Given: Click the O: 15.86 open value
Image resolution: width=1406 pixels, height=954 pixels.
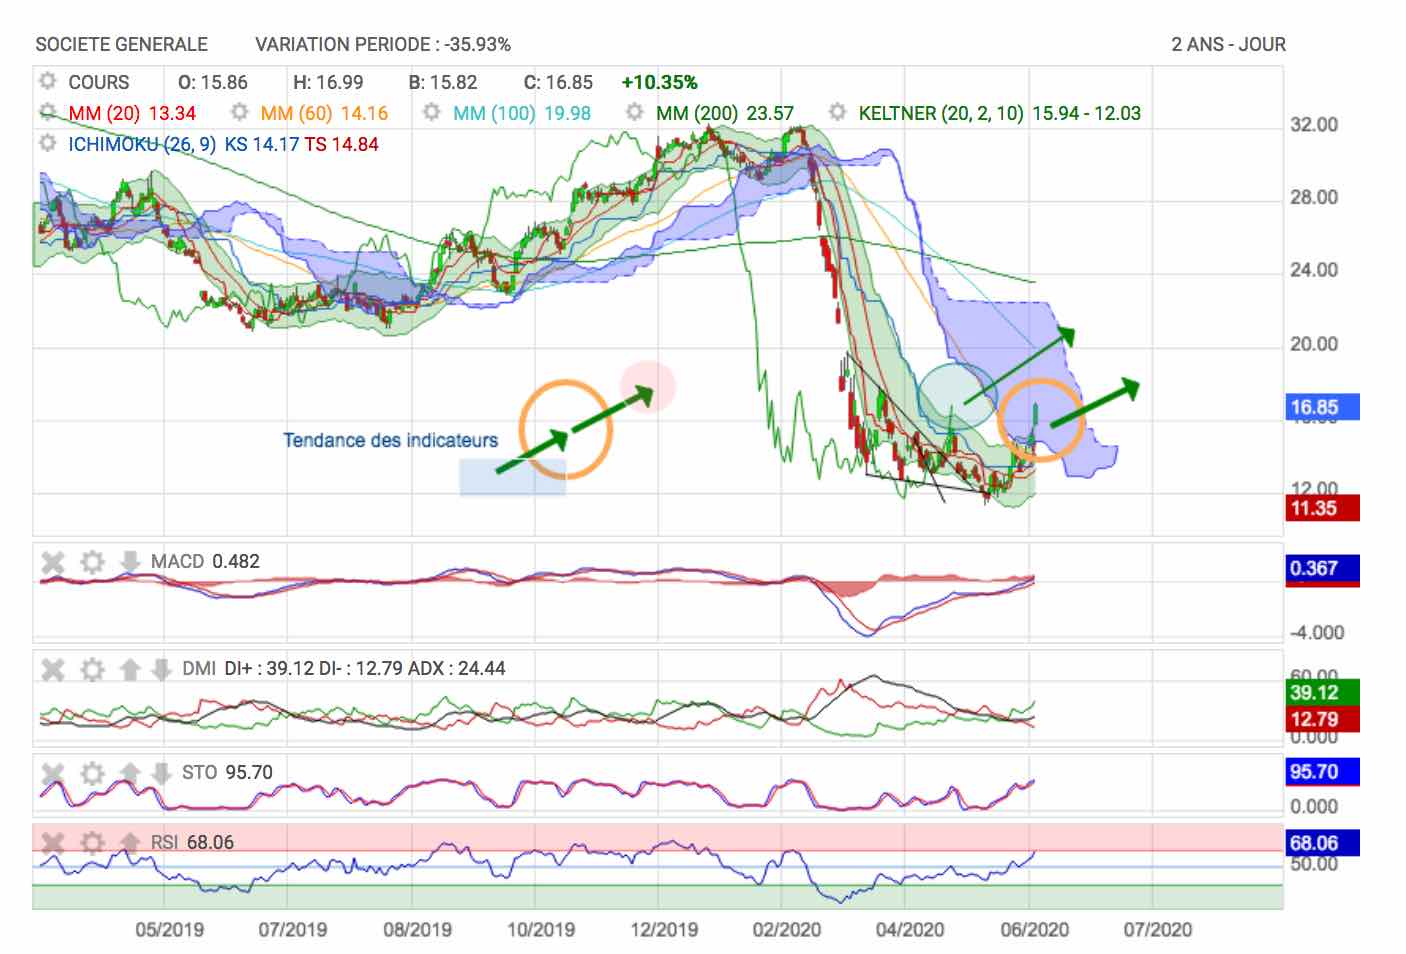Looking at the screenshot, I should [213, 82].
